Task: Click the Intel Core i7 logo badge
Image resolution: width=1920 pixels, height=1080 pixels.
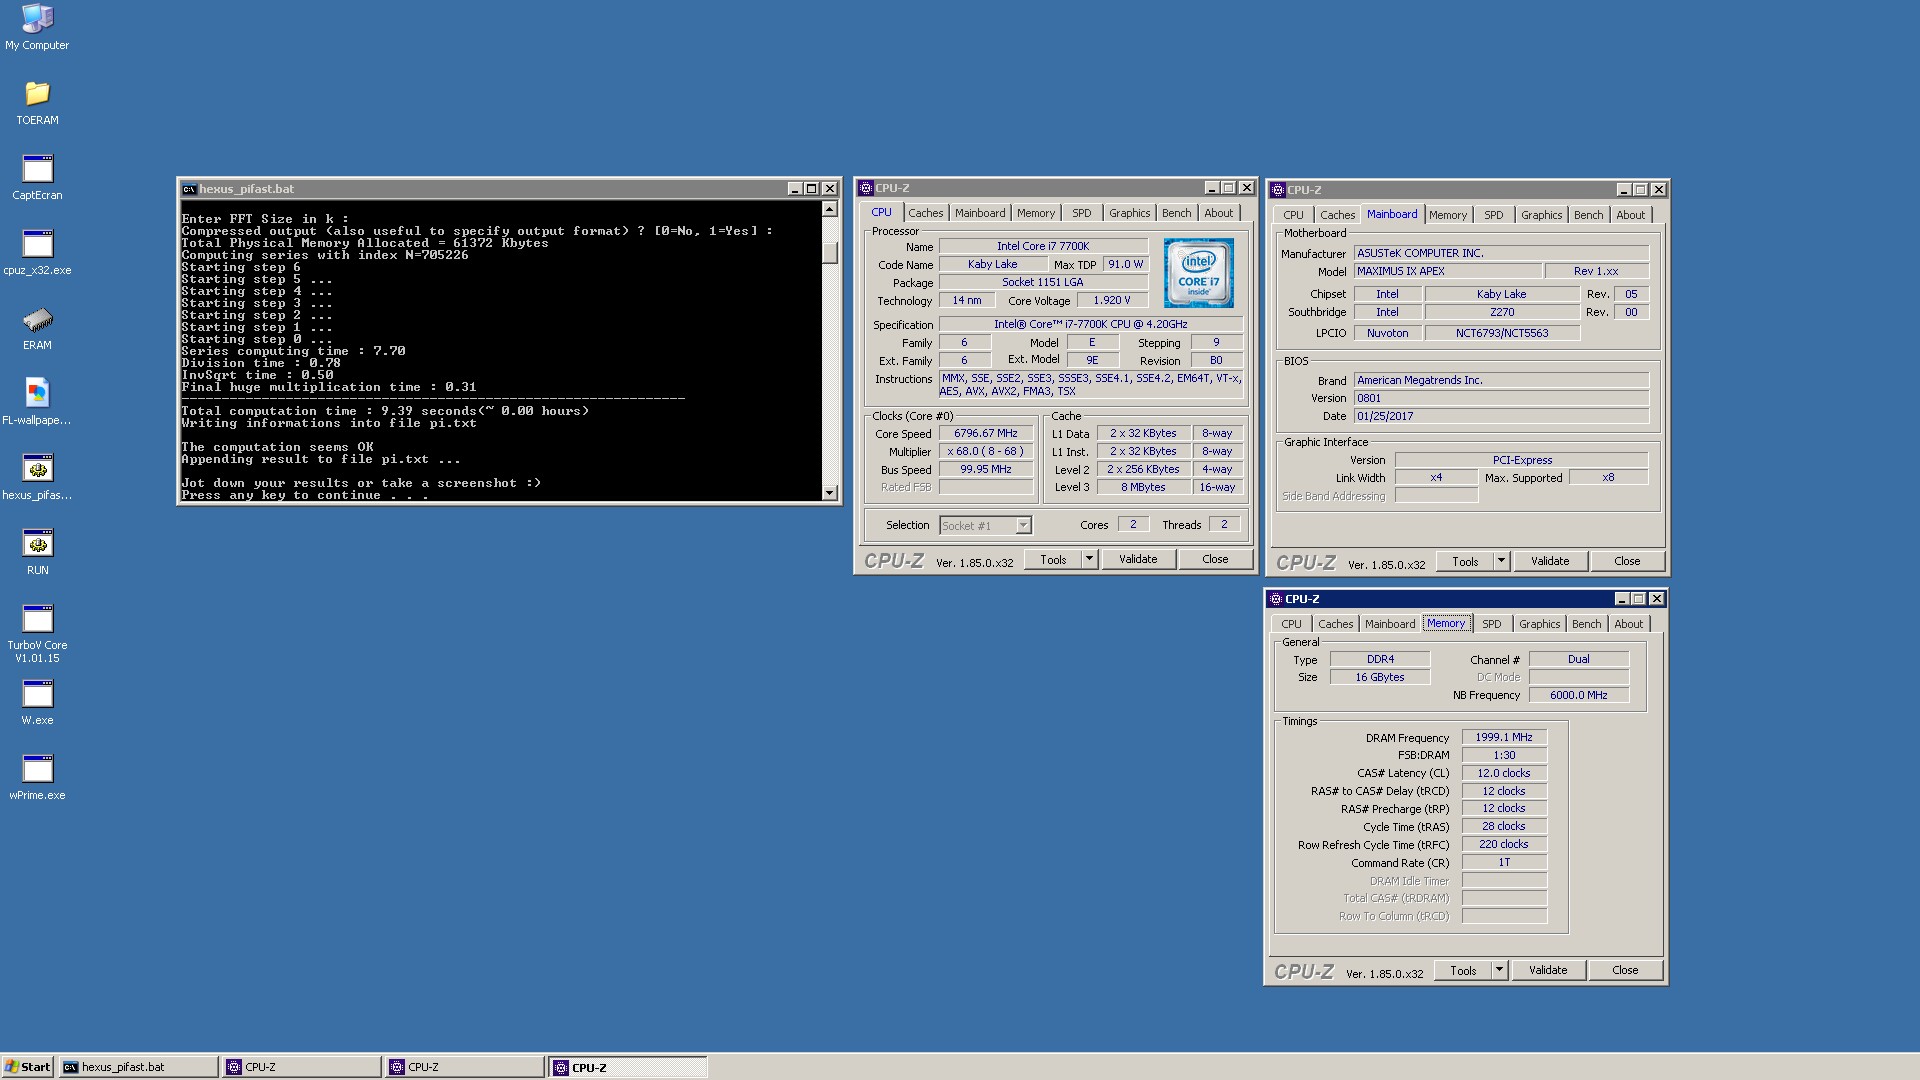Action: pos(1198,272)
